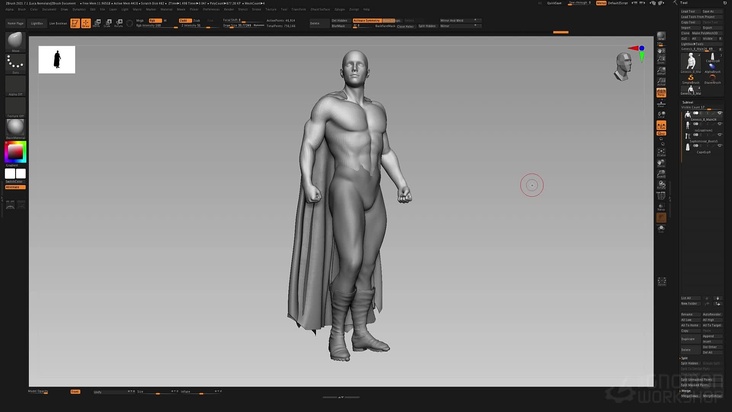This screenshot has width=732, height=412.
Task: Toggle Floor grid on right shelf
Action: (661, 104)
